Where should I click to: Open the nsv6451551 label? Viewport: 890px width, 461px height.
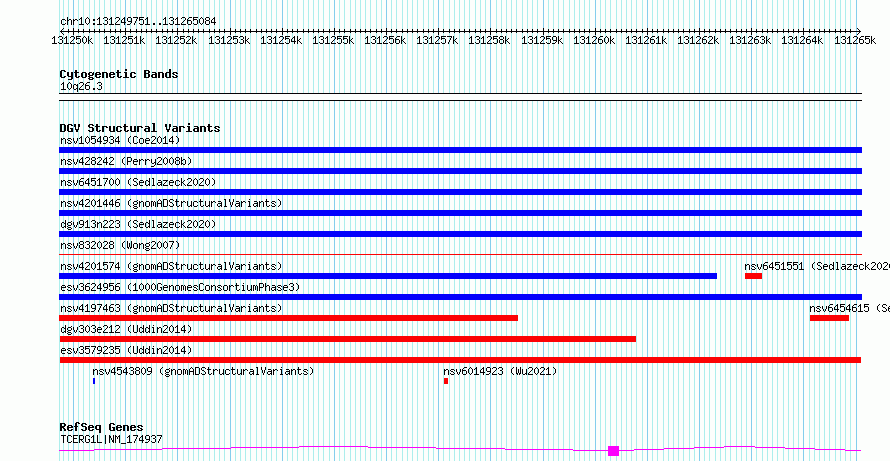click(817, 266)
